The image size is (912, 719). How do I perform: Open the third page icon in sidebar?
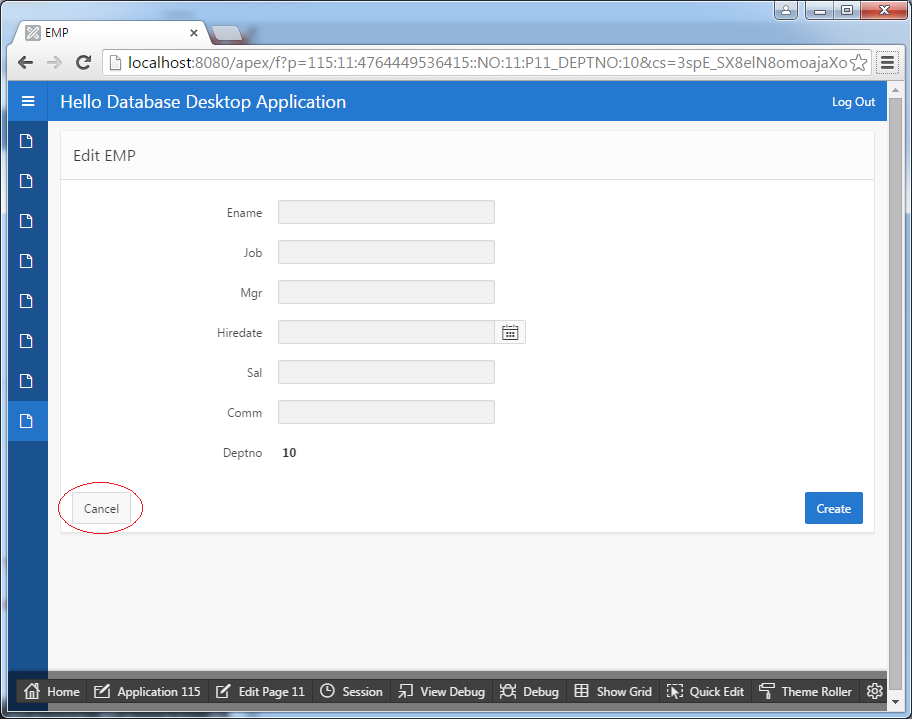tap(27, 221)
